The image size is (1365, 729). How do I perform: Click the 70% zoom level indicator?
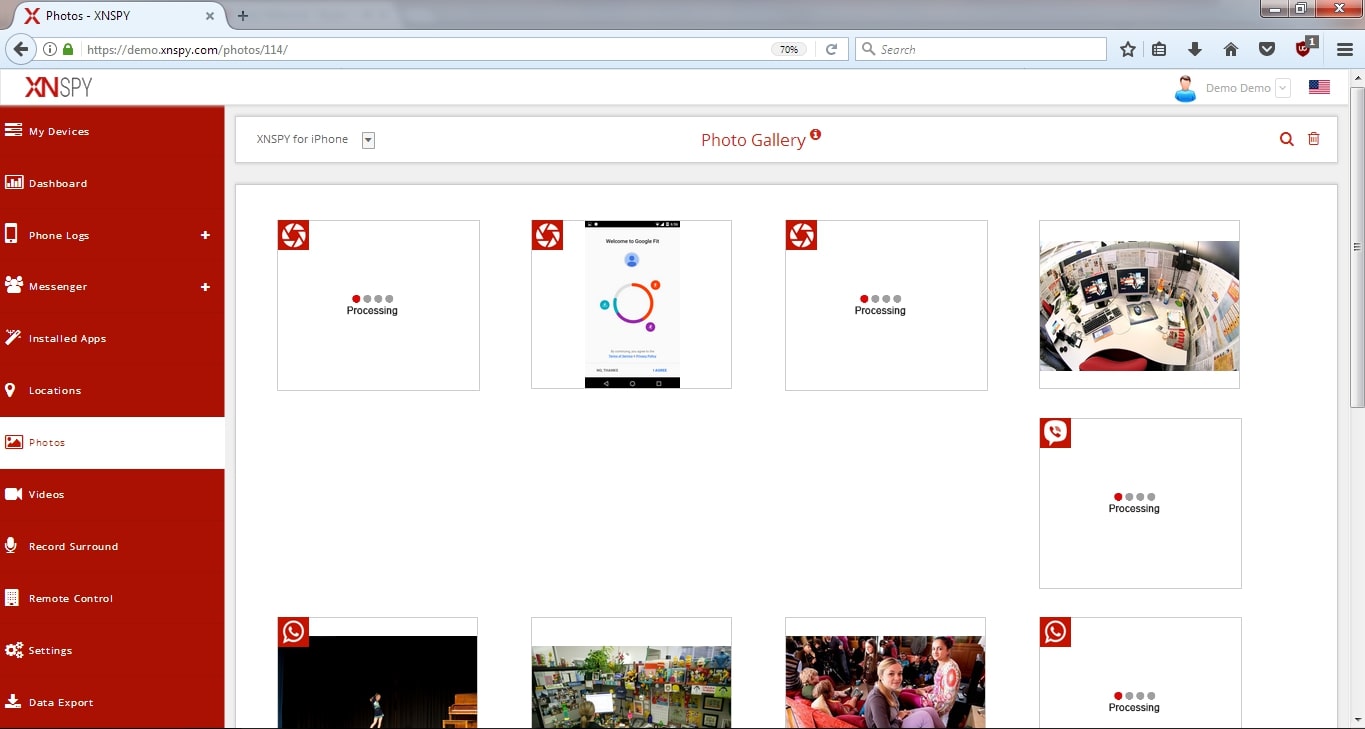click(789, 49)
